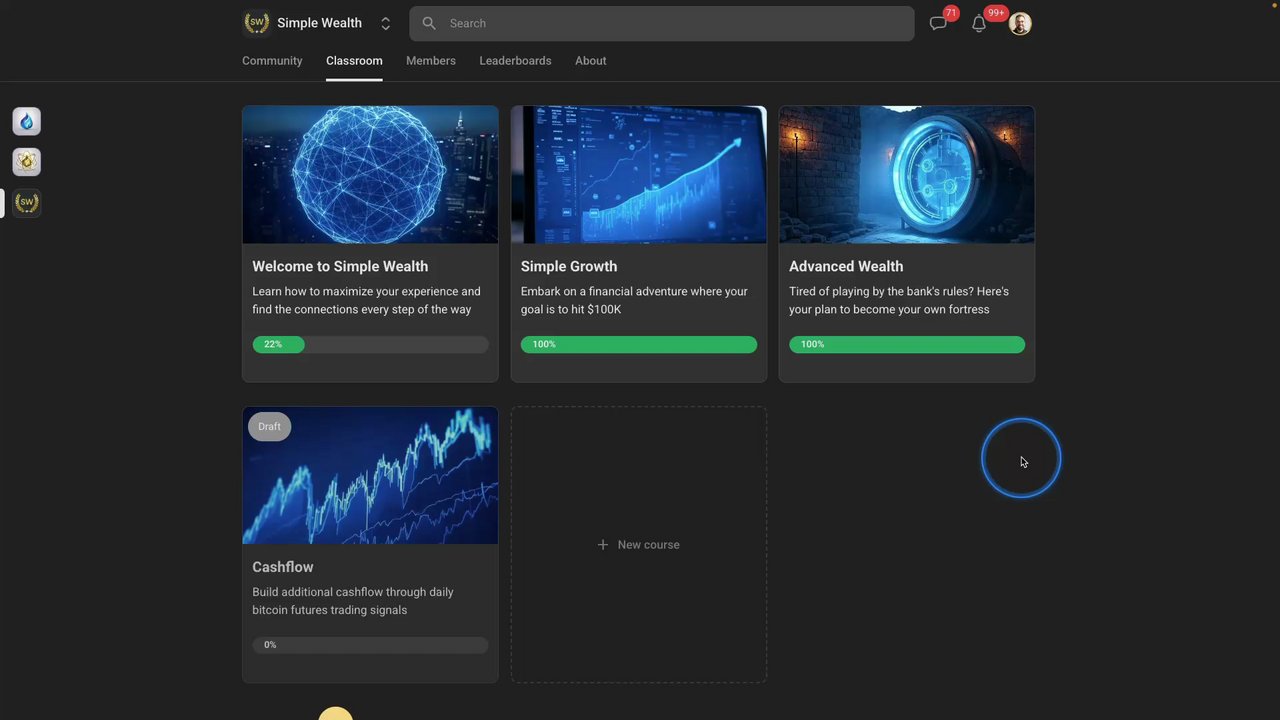Switch to the Community tab
The height and width of the screenshot is (720, 1280).
[272, 61]
